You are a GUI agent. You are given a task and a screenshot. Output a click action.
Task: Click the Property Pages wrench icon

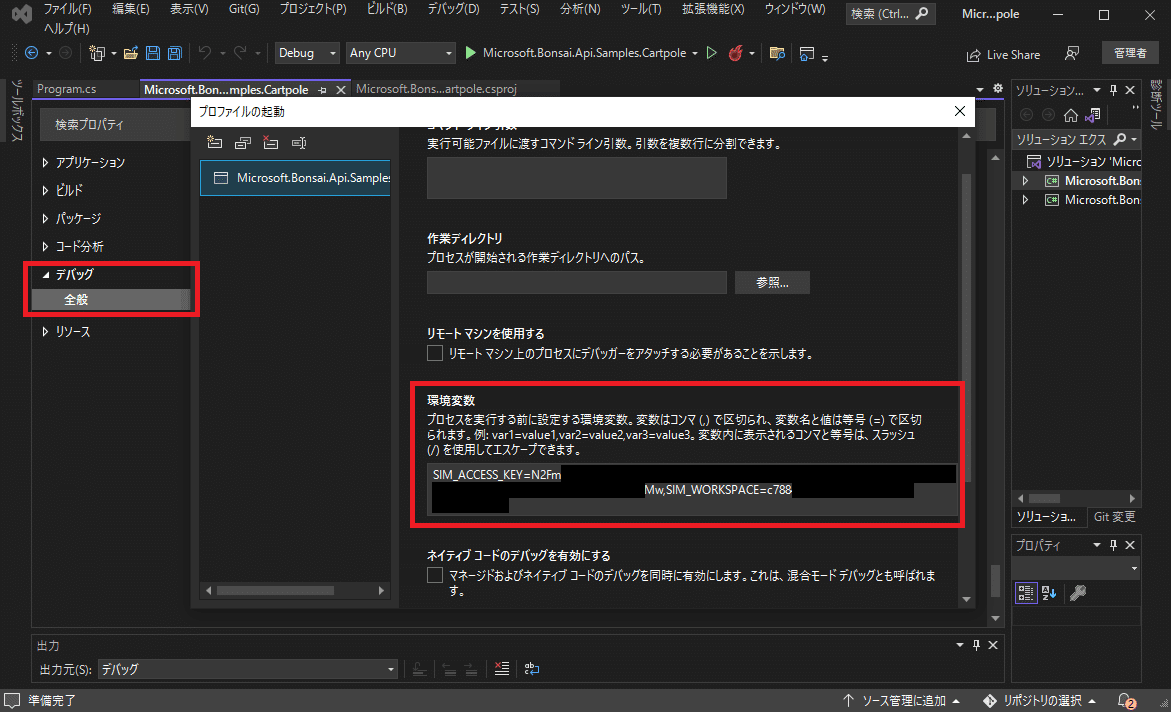[x=1078, y=593]
